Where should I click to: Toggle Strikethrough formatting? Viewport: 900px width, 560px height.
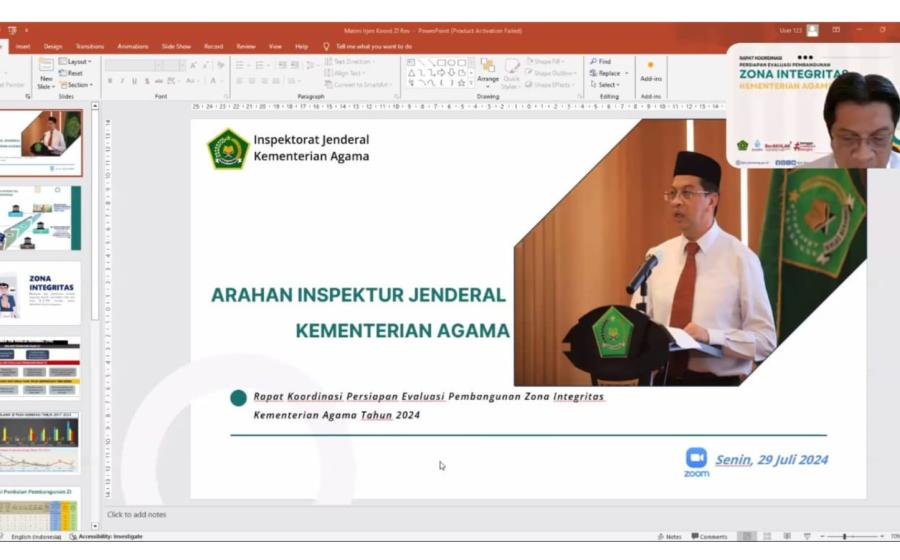[159, 81]
